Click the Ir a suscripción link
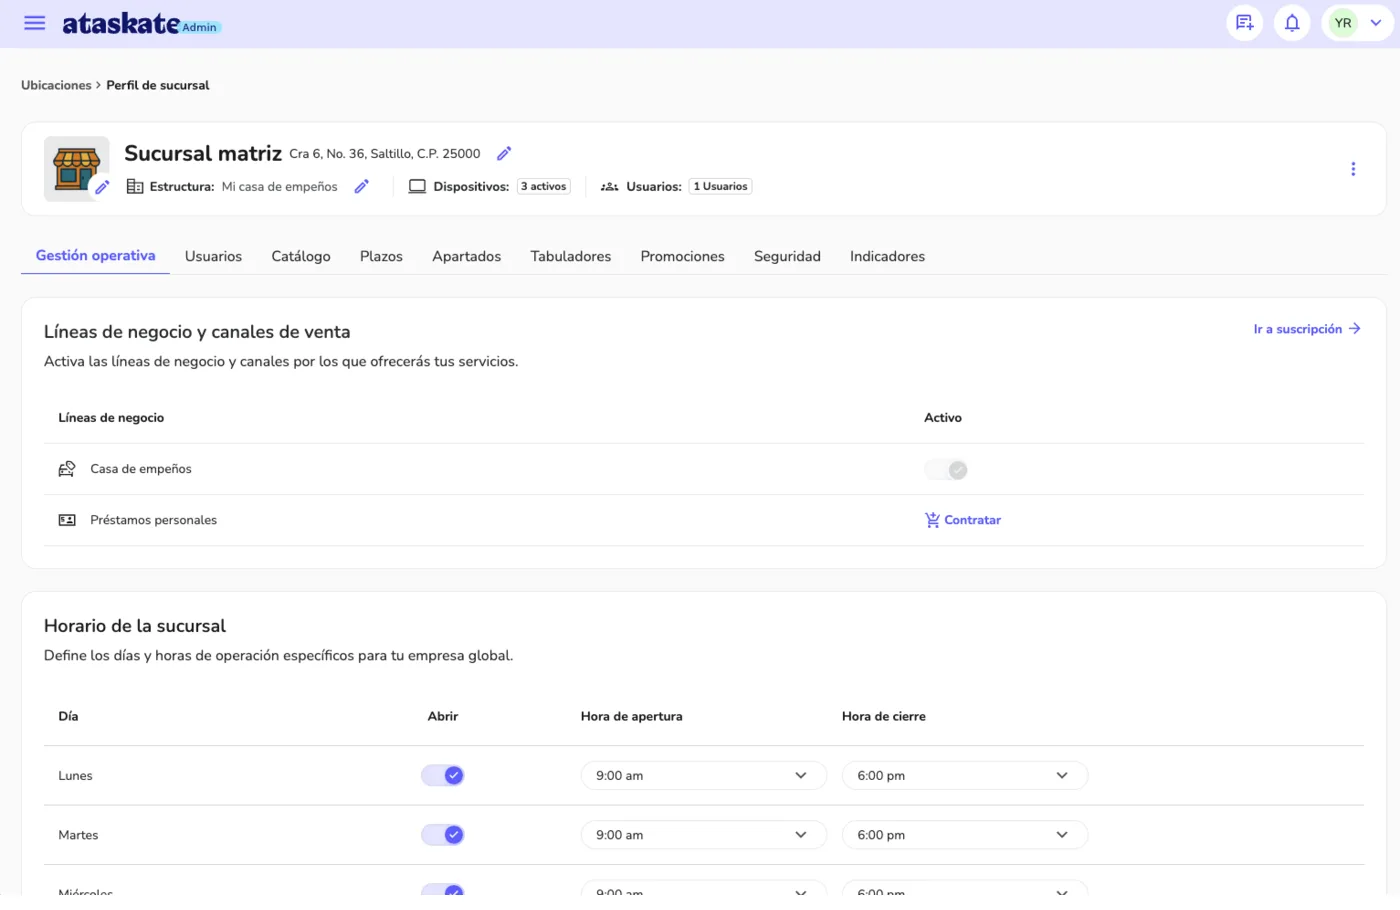 [x=1307, y=329]
